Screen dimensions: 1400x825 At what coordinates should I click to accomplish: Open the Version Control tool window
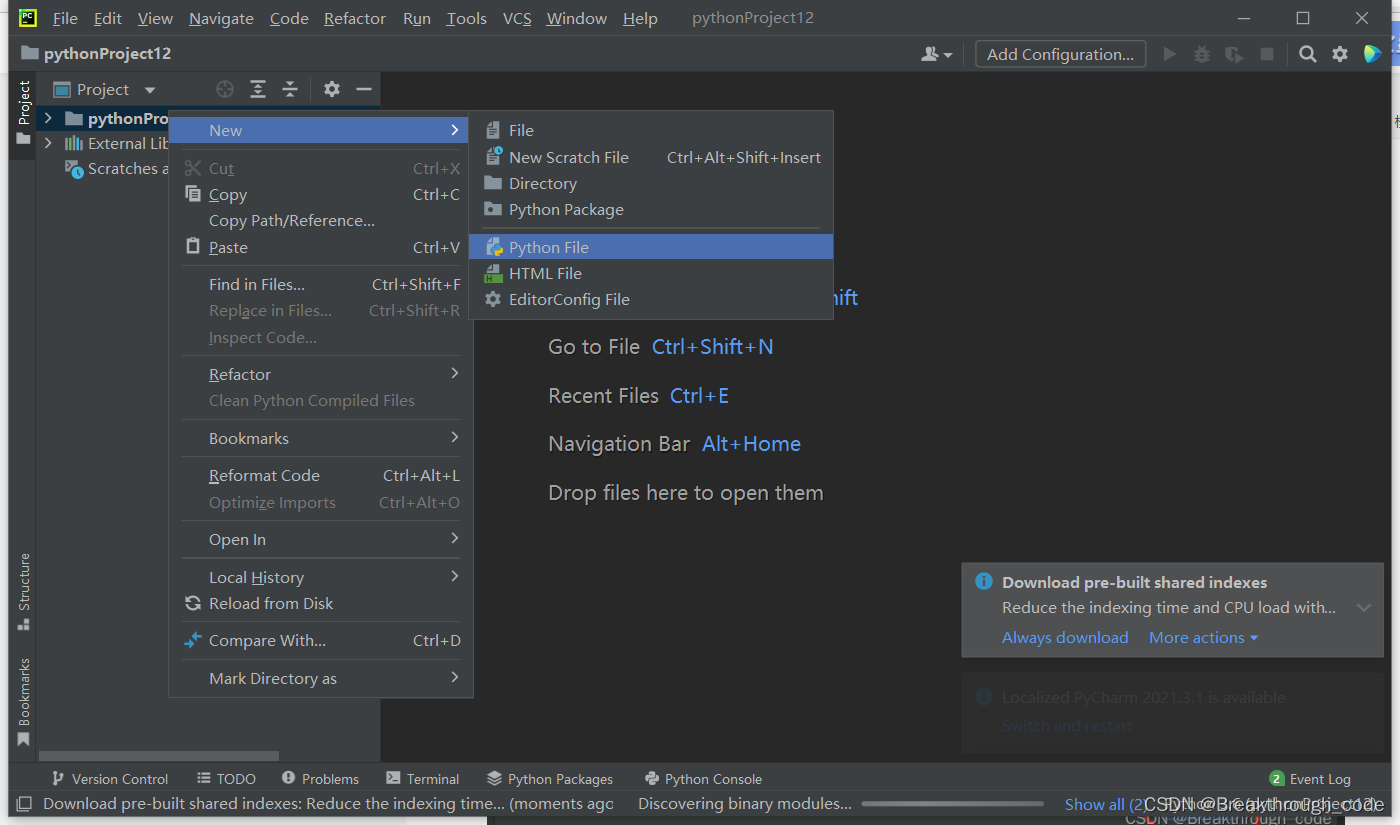point(108,779)
